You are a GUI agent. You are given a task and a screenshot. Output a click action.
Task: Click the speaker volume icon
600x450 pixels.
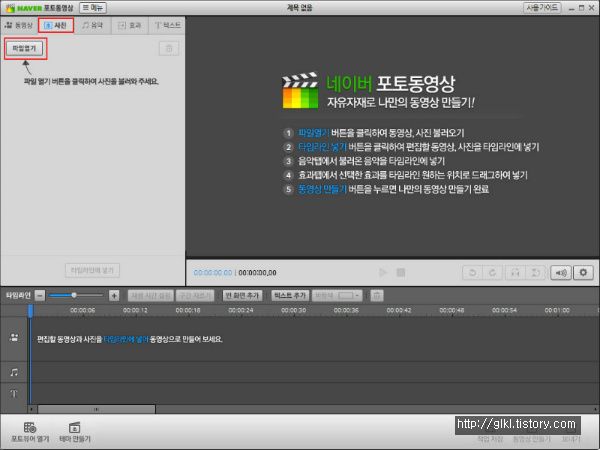coord(561,273)
